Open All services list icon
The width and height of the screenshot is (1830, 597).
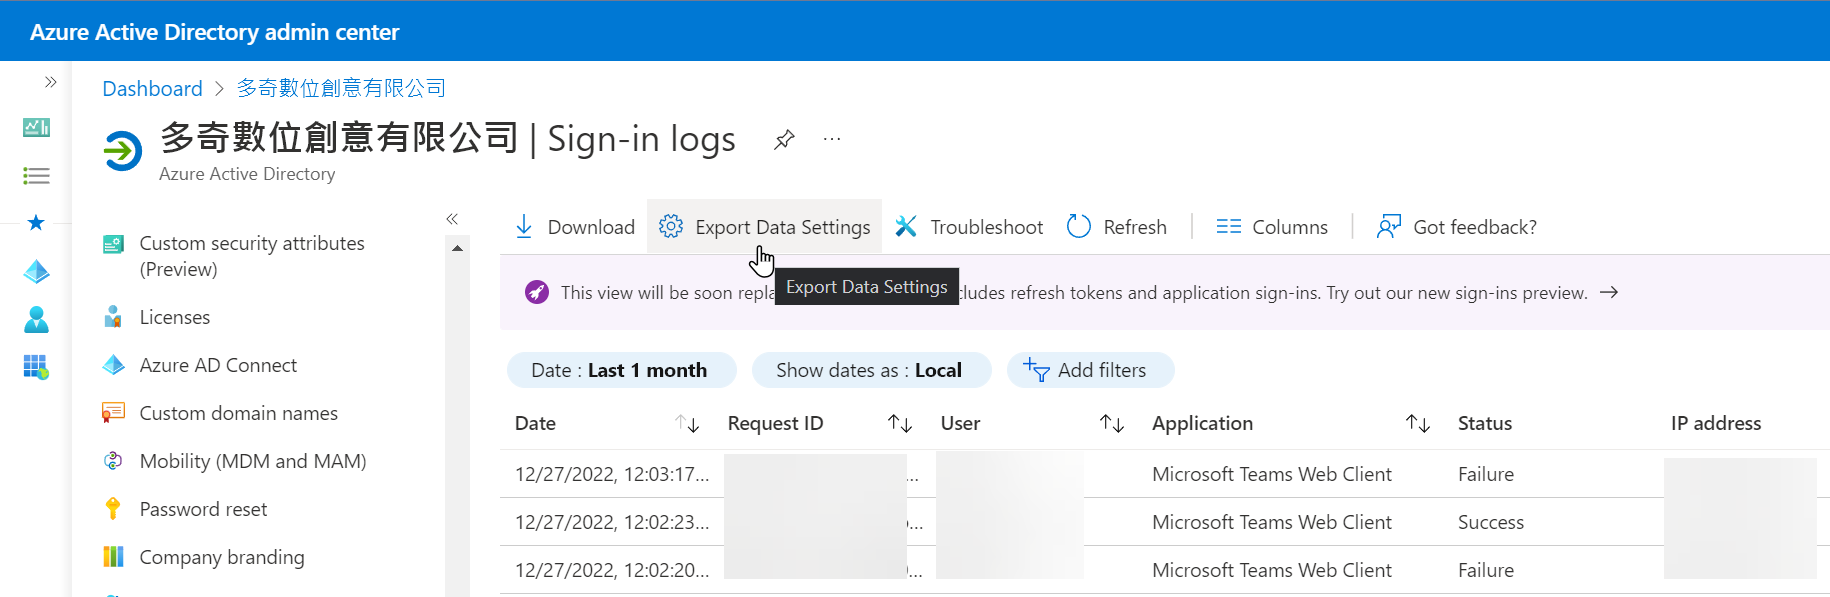pyautogui.click(x=36, y=176)
